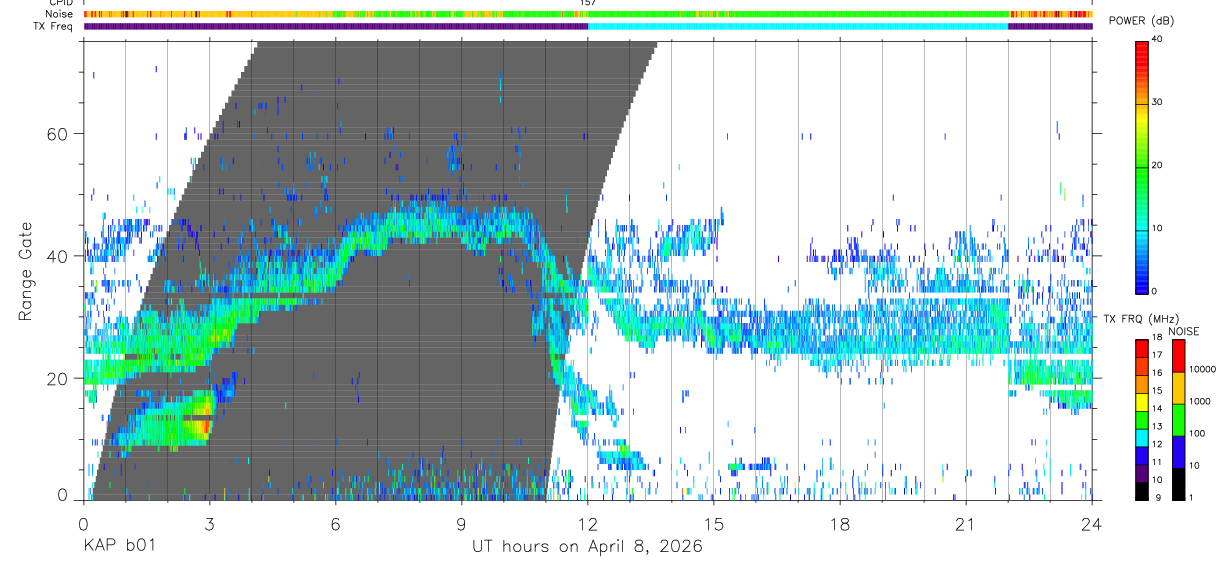1228x567 pixels.
Task: Click the 6 tick on UT hours axis
Action: 335,524
